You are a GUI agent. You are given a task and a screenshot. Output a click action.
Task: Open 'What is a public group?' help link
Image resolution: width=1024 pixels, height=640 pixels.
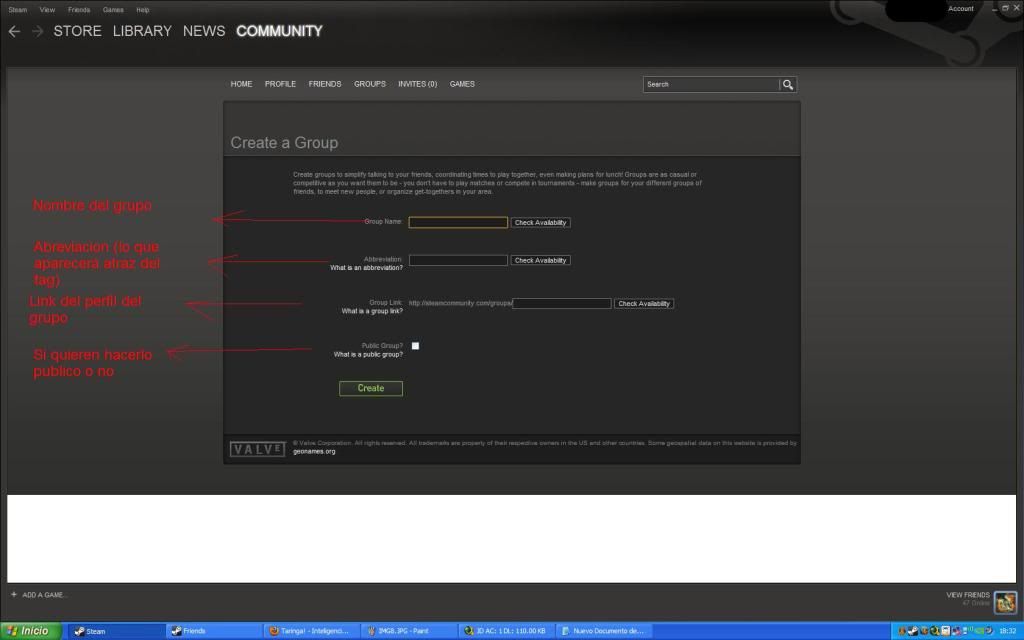368,355
